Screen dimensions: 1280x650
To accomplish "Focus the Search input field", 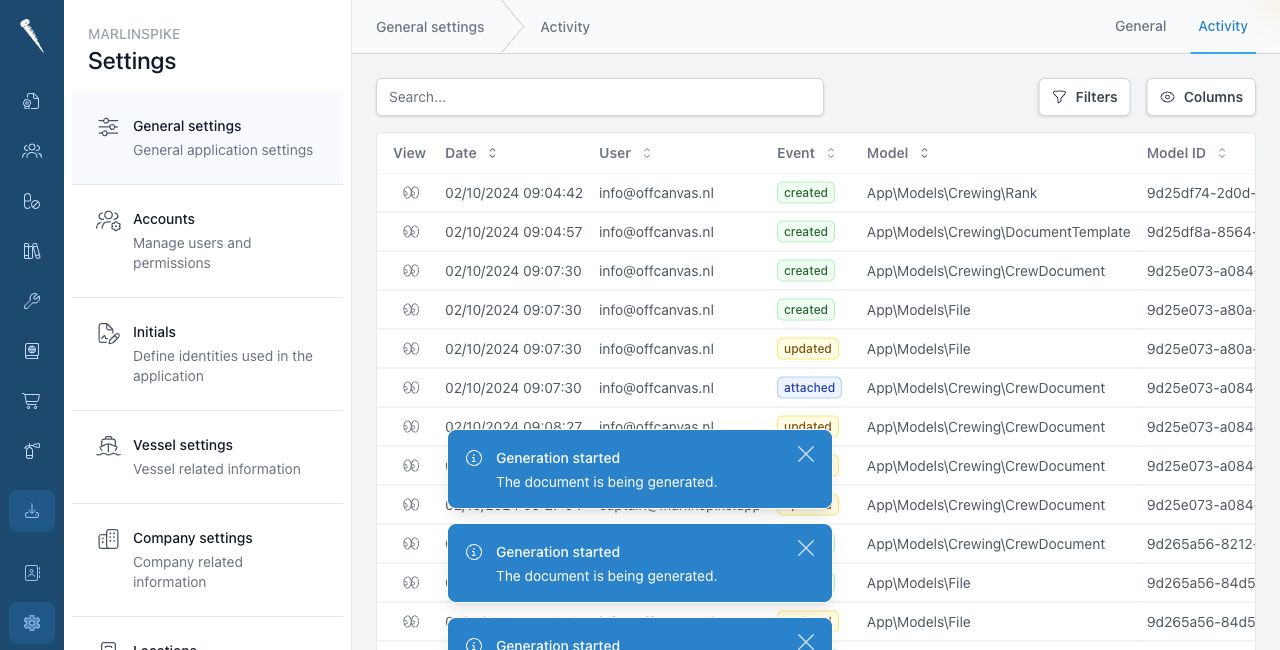I will point(600,97).
